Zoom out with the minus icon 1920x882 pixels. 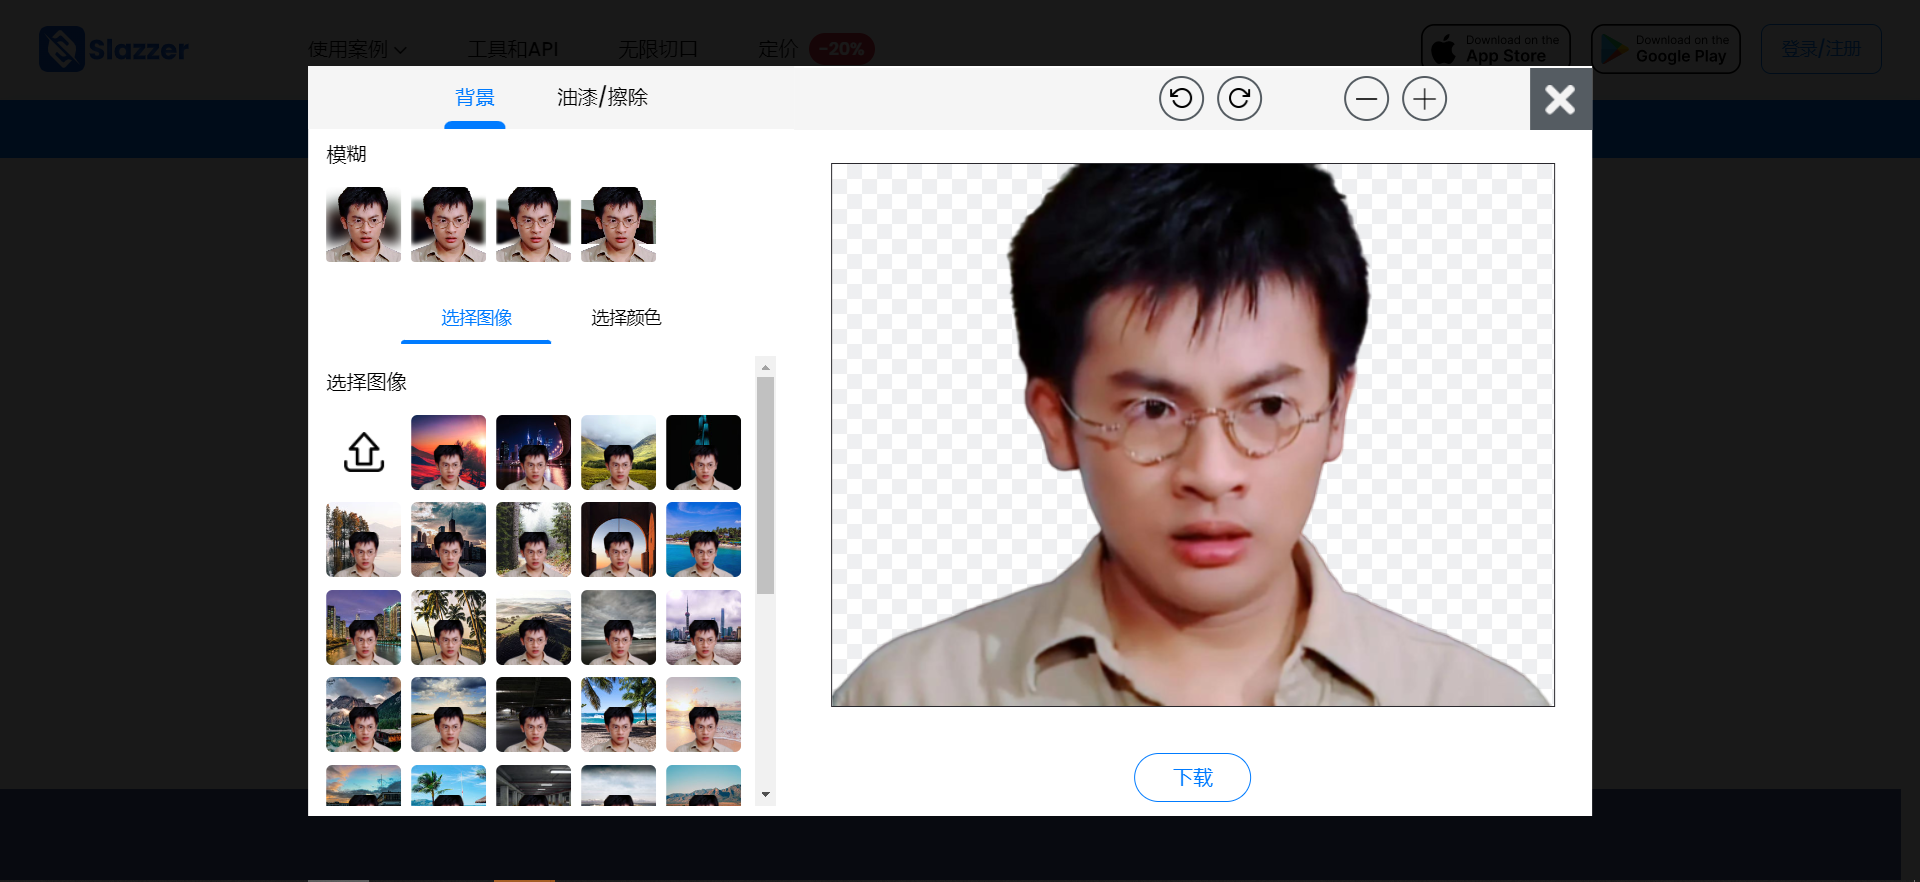1366,98
